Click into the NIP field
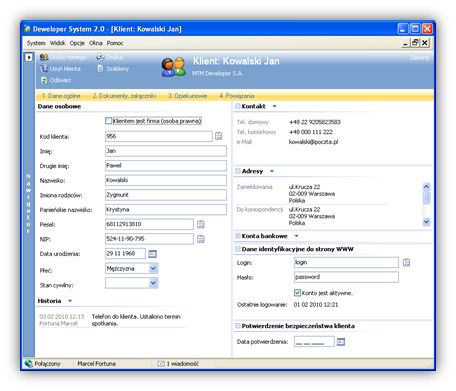This screenshot has width=456, height=391. (149, 239)
